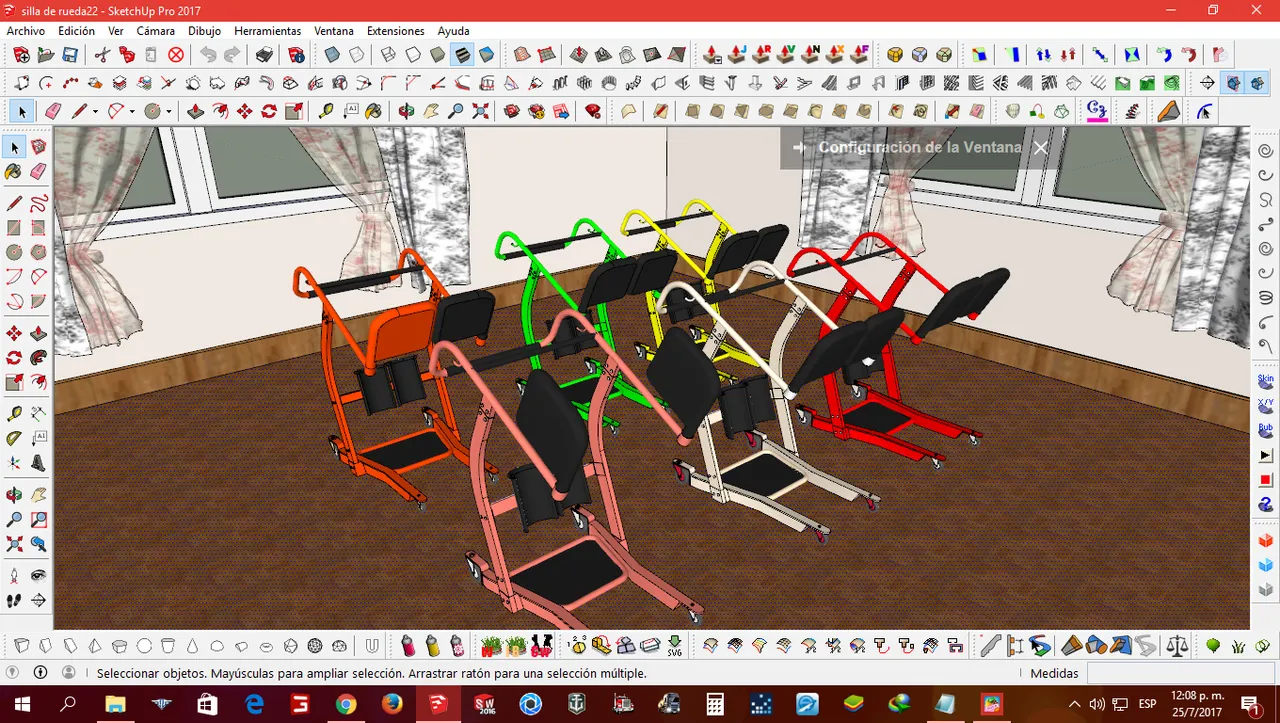Viewport: 1280px width, 723px height.
Task: Toggle Back Edges face style
Action: point(357,55)
